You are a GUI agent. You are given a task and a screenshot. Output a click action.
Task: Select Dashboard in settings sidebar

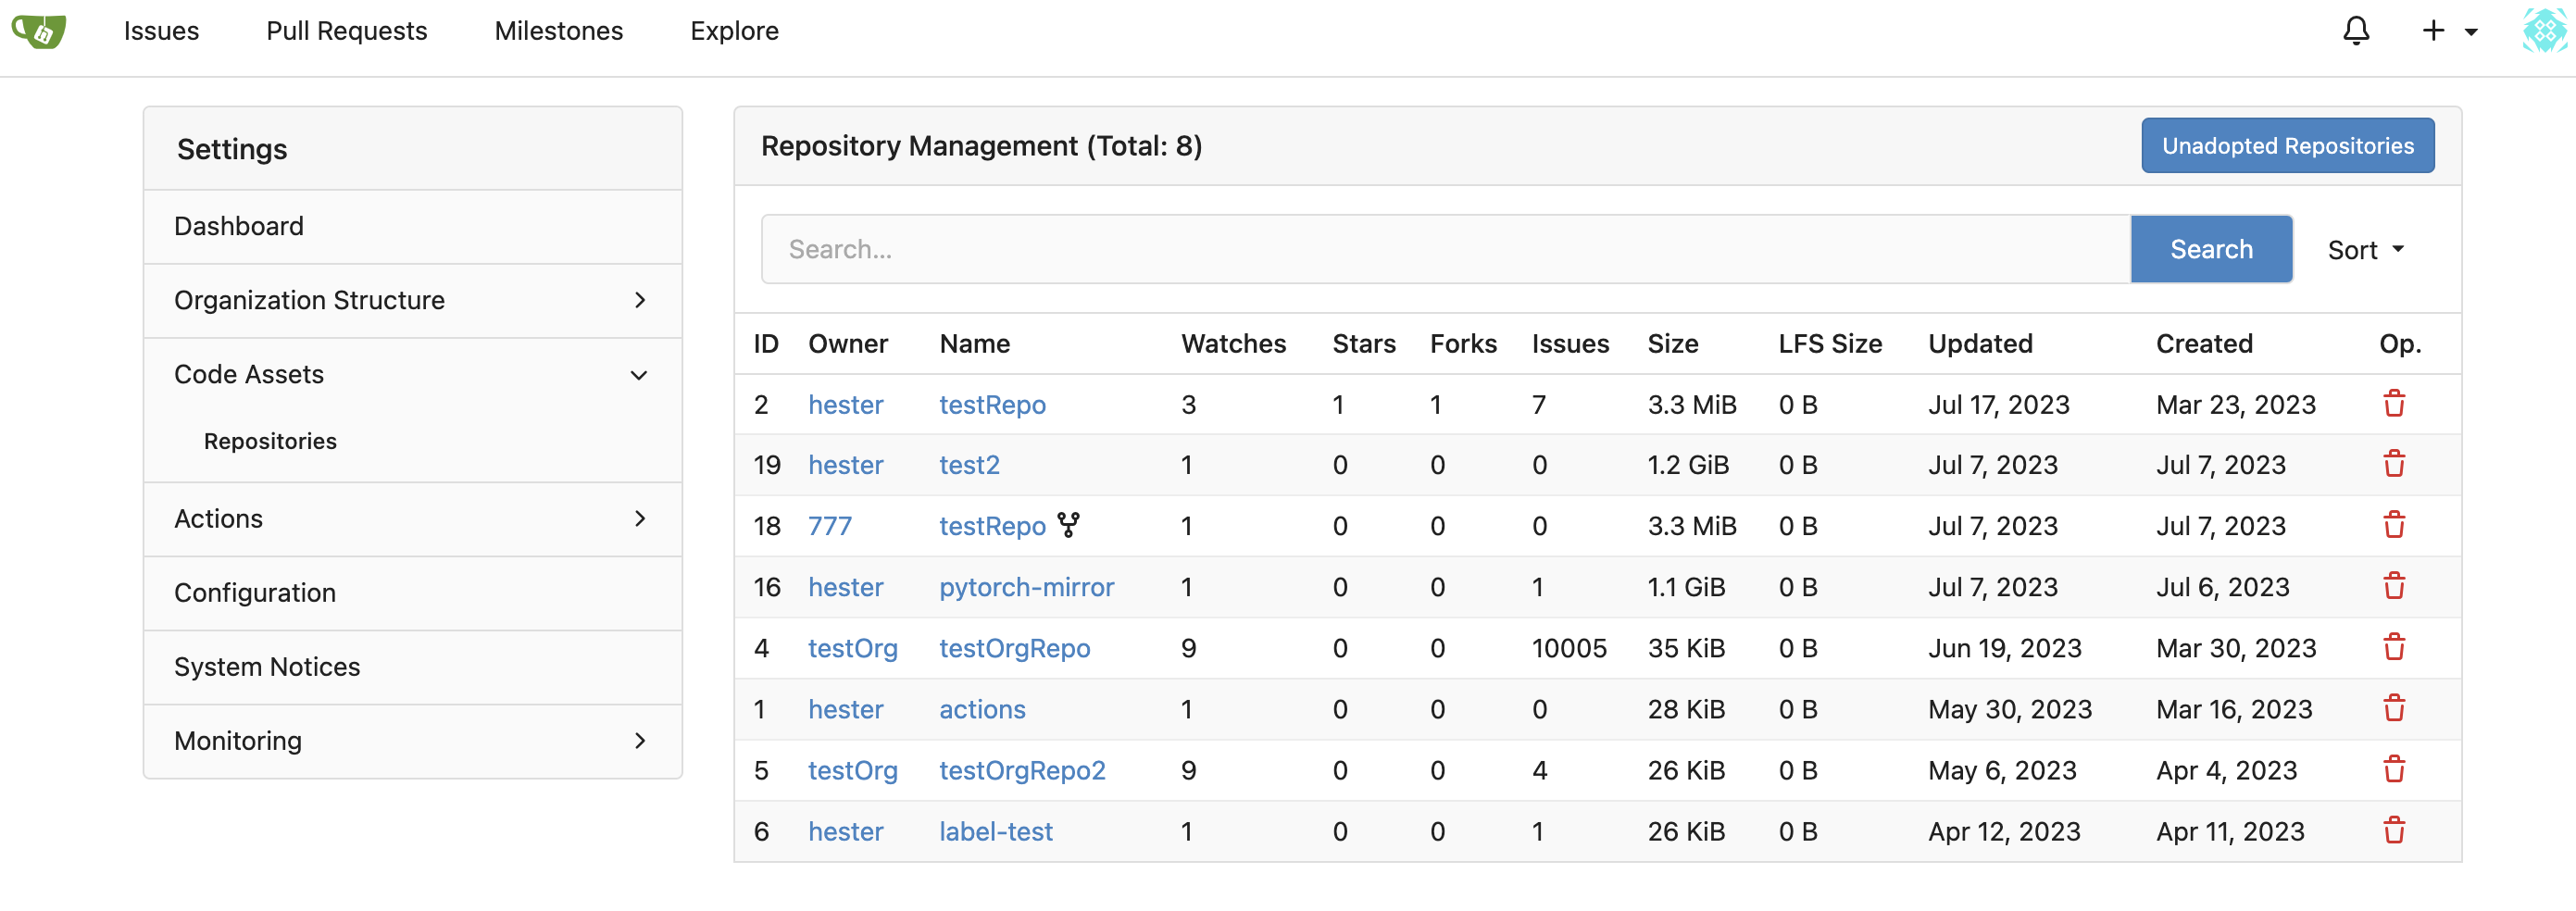point(412,226)
